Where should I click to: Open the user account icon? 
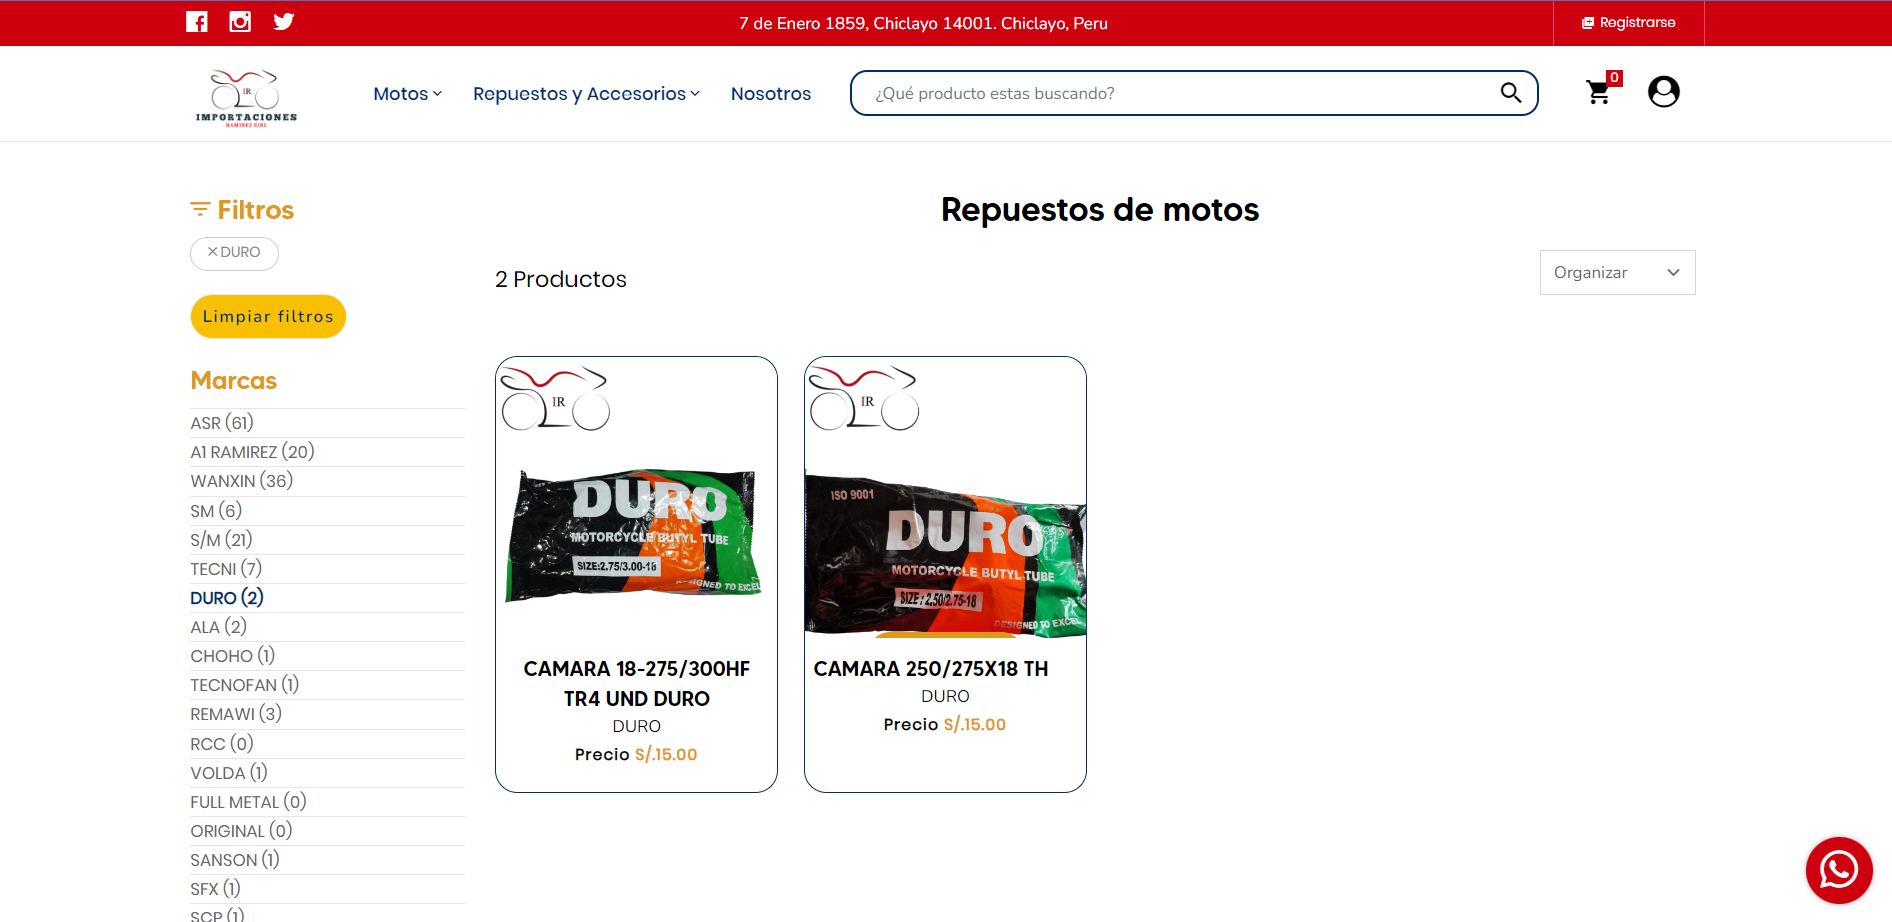click(1663, 92)
